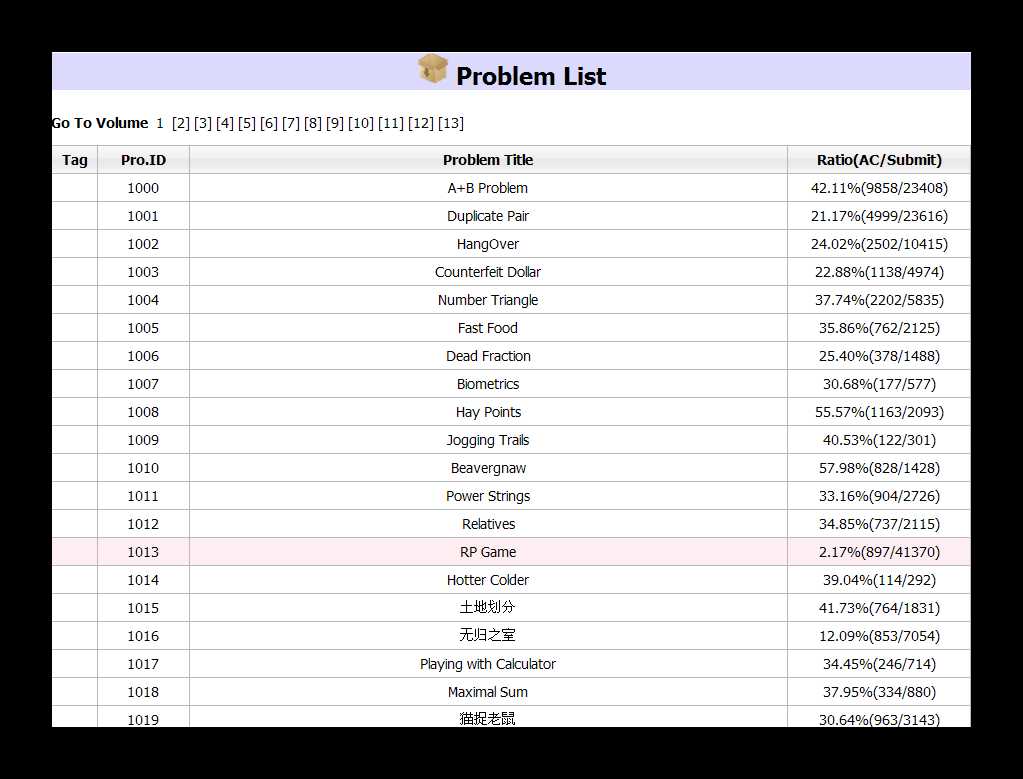
Task: Go to volume 8
Action: tap(313, 123)
